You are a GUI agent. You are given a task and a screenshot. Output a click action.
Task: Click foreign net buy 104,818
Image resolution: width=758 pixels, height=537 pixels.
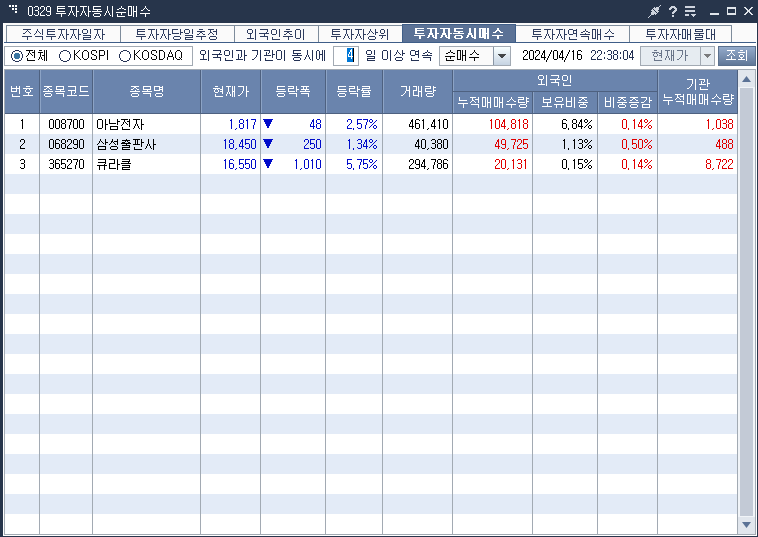pos(509,124)
